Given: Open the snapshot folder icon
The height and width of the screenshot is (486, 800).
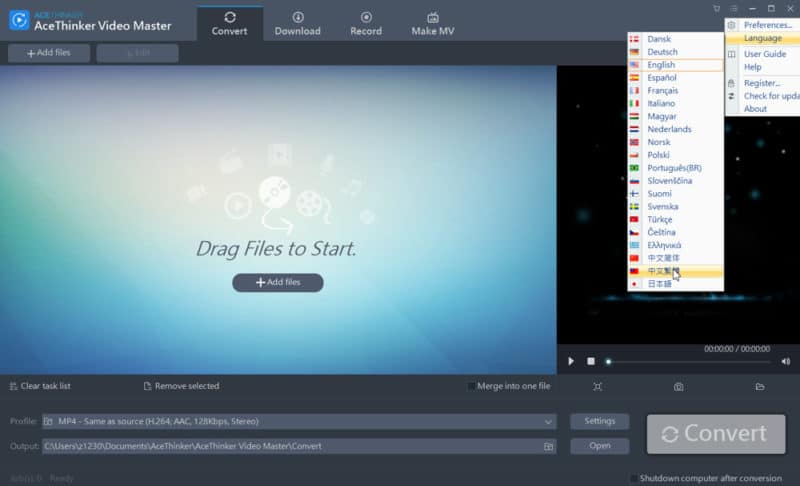Looking at the screenshot, I should [760, 387].
